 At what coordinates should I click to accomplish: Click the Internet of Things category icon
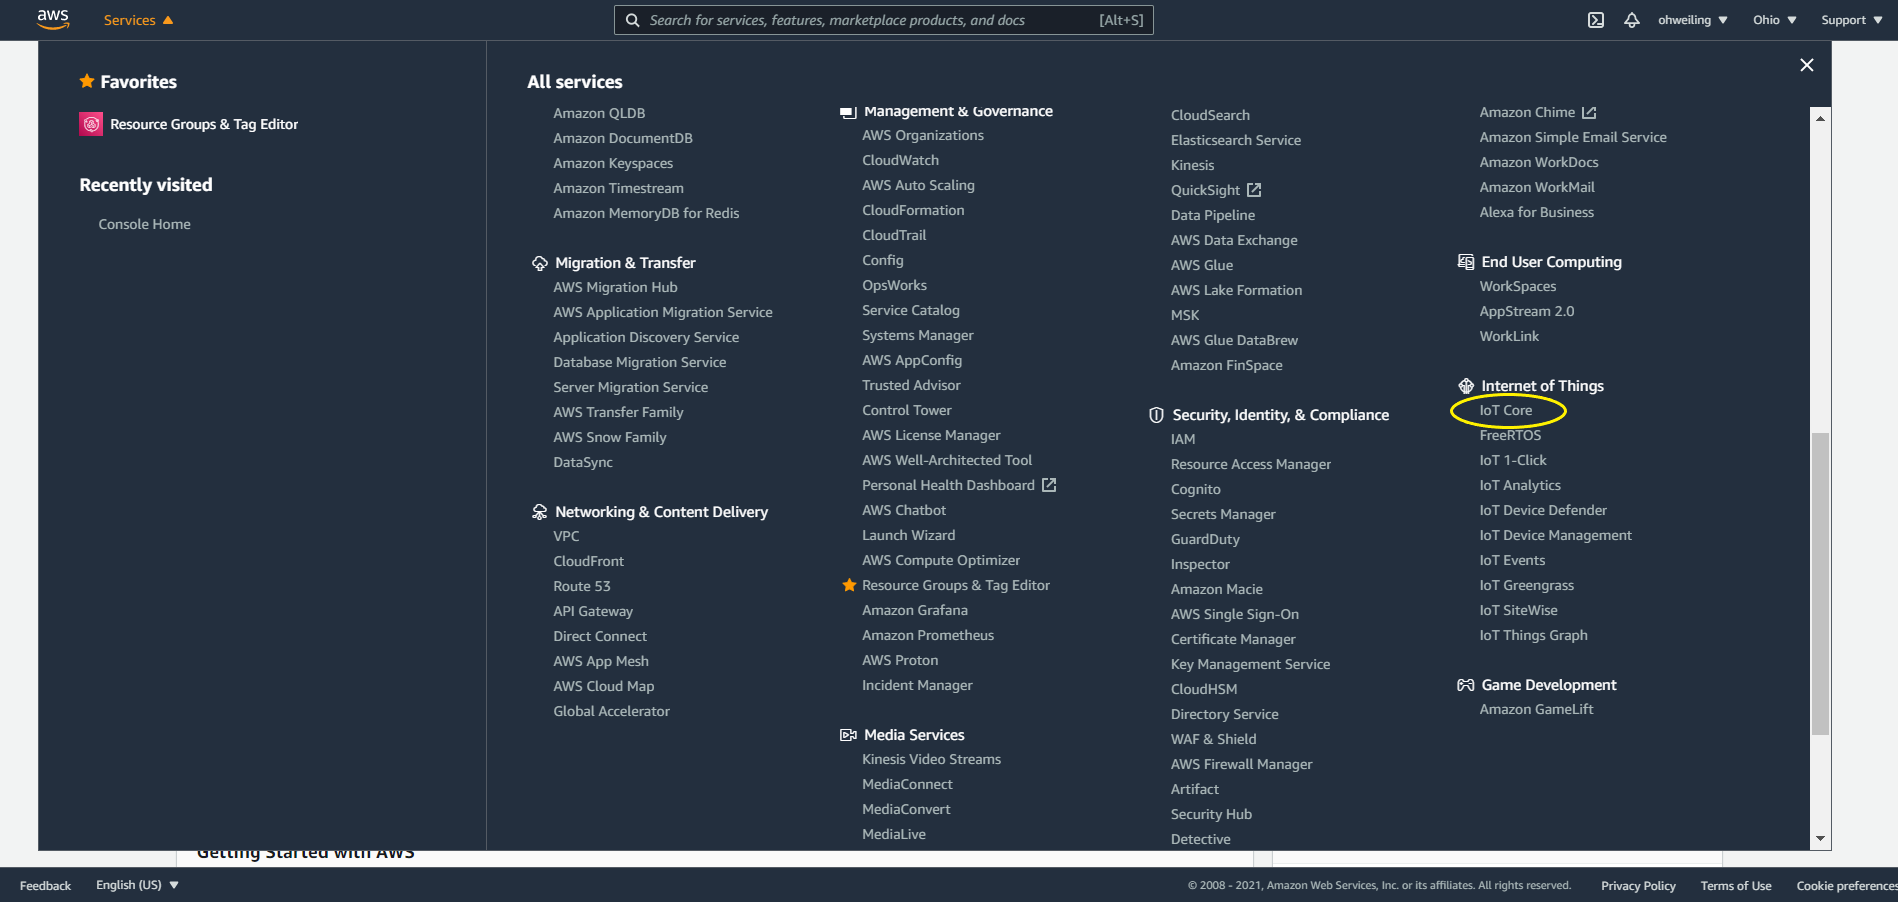tap(1466, 386)
